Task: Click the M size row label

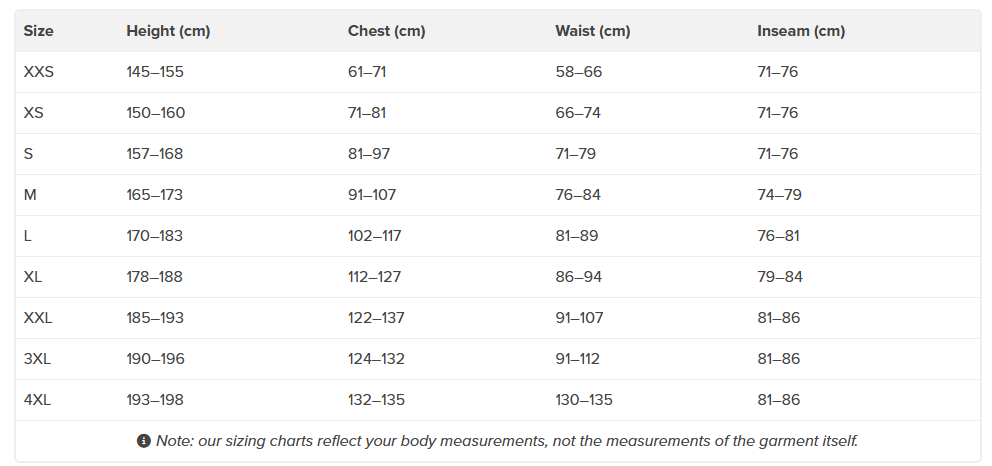Action: pos(30,195)
